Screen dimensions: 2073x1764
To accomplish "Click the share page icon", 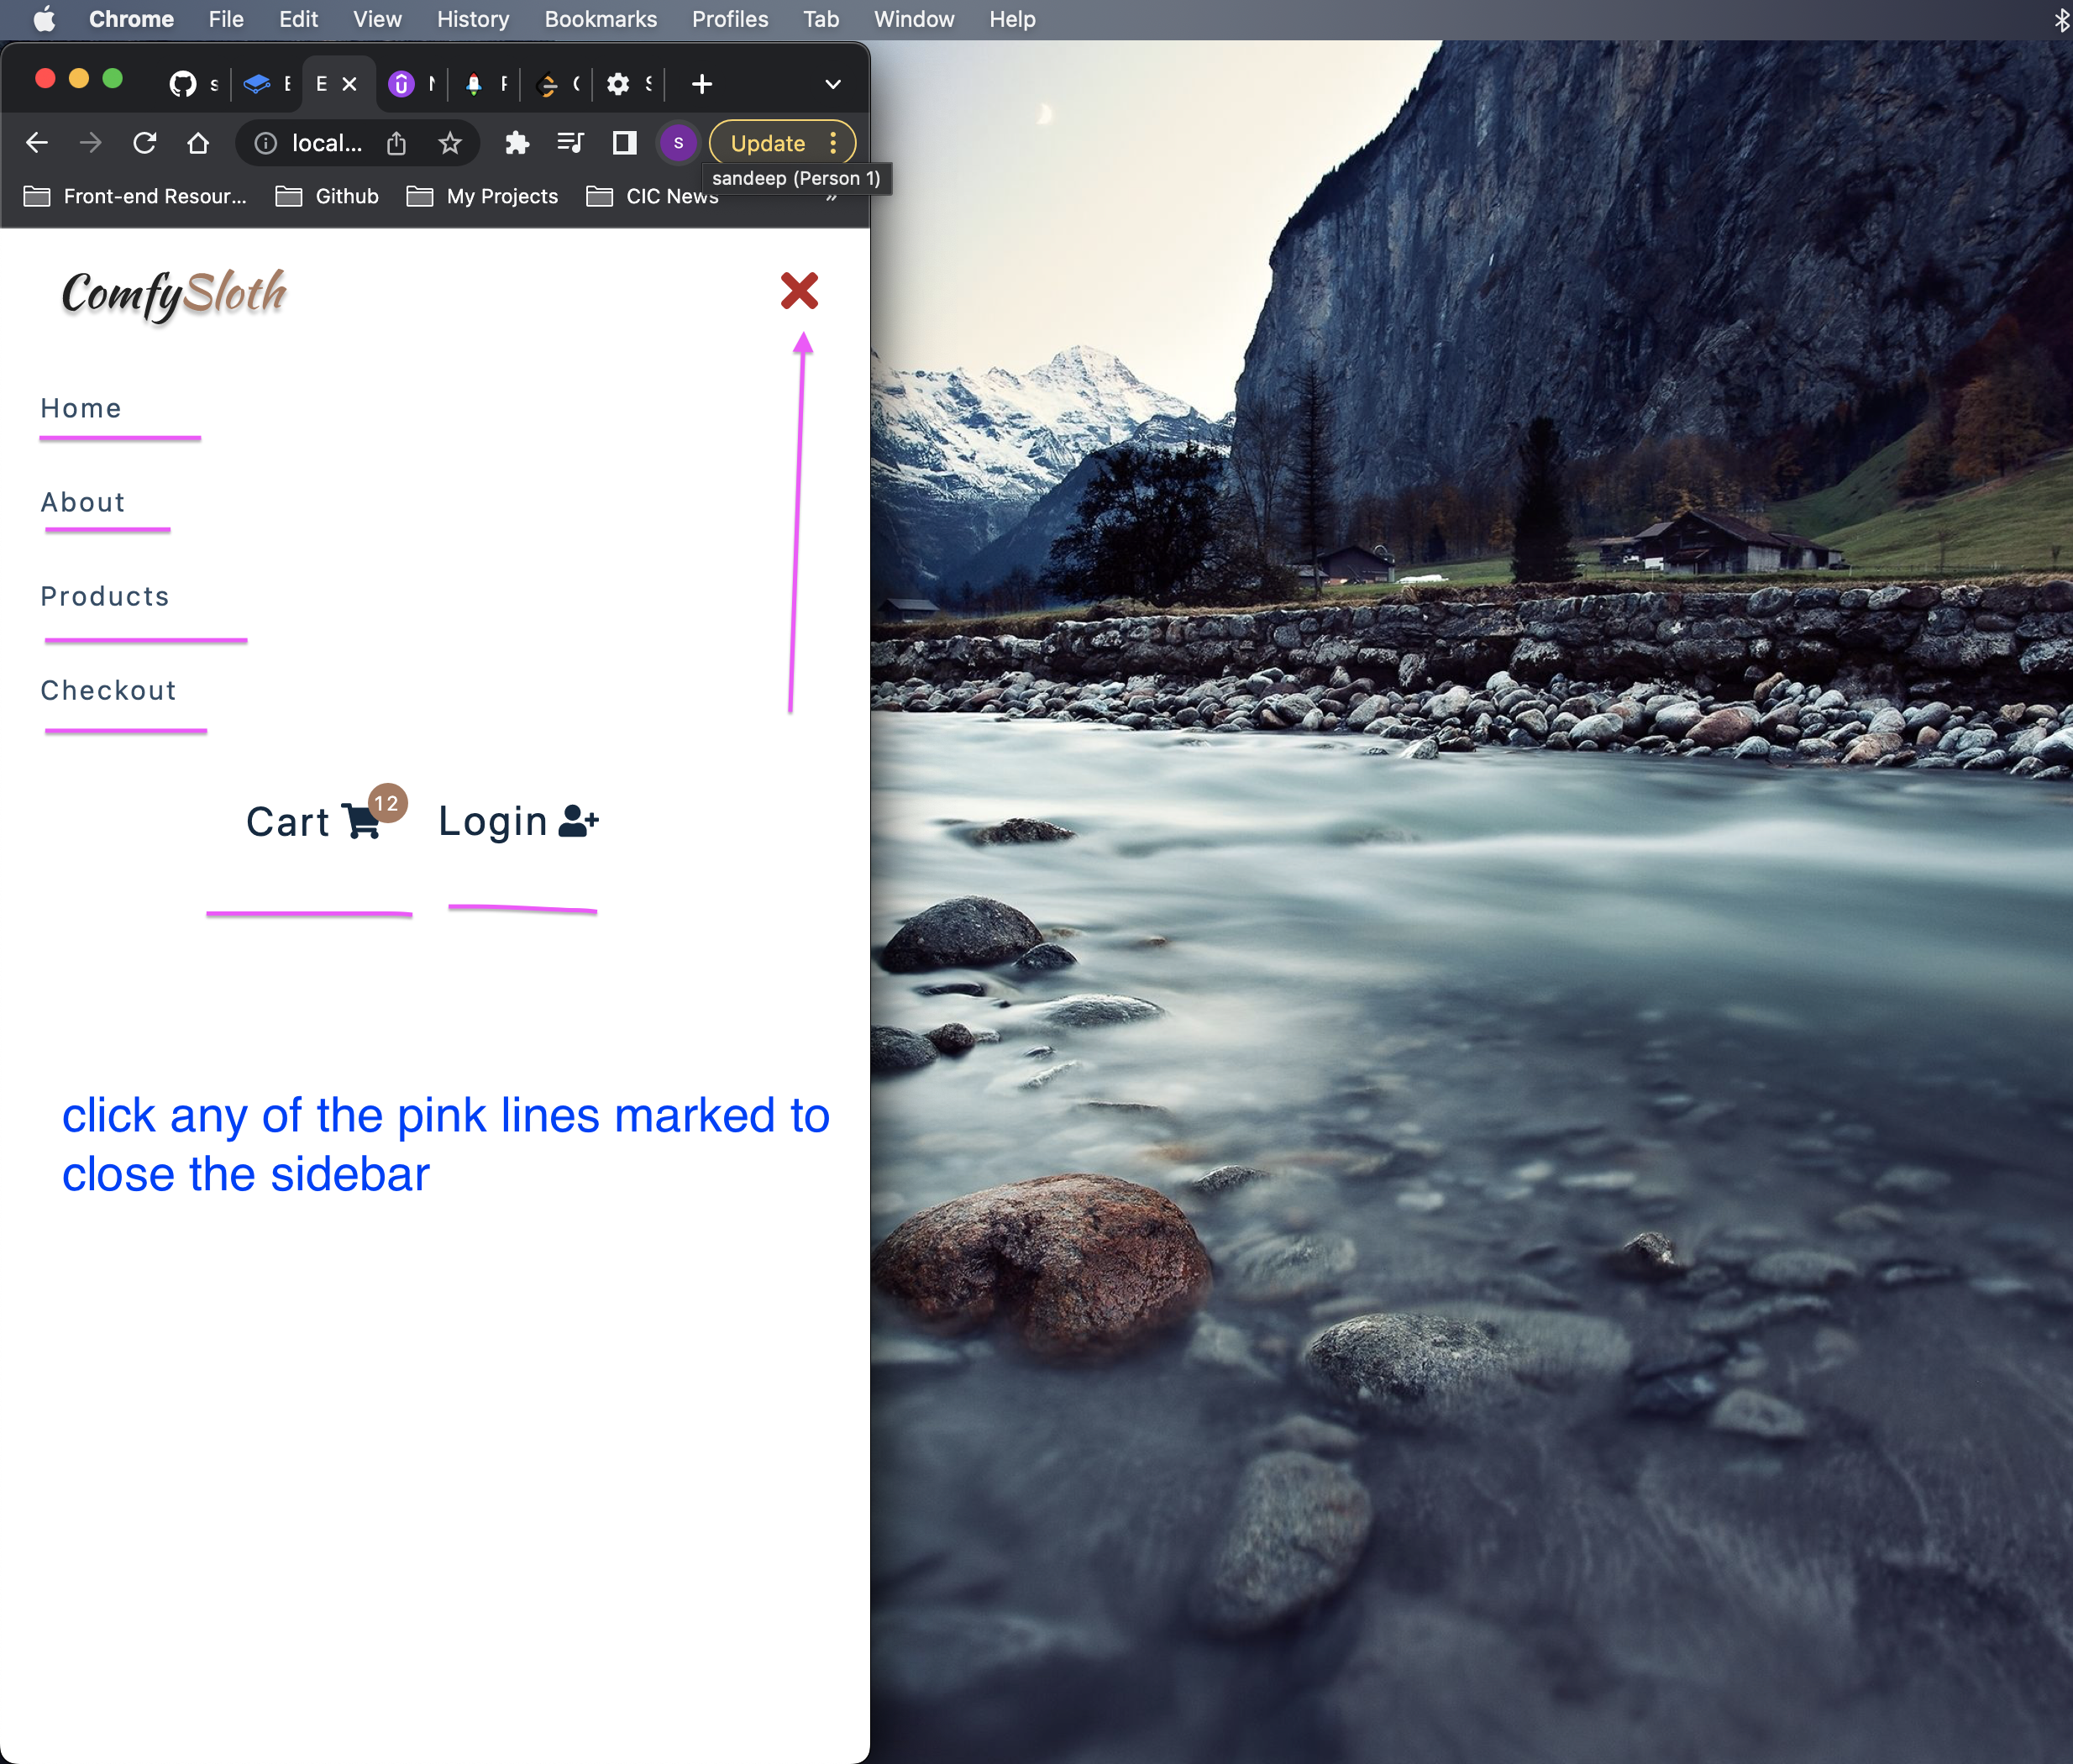I will [x=397, y=143].
